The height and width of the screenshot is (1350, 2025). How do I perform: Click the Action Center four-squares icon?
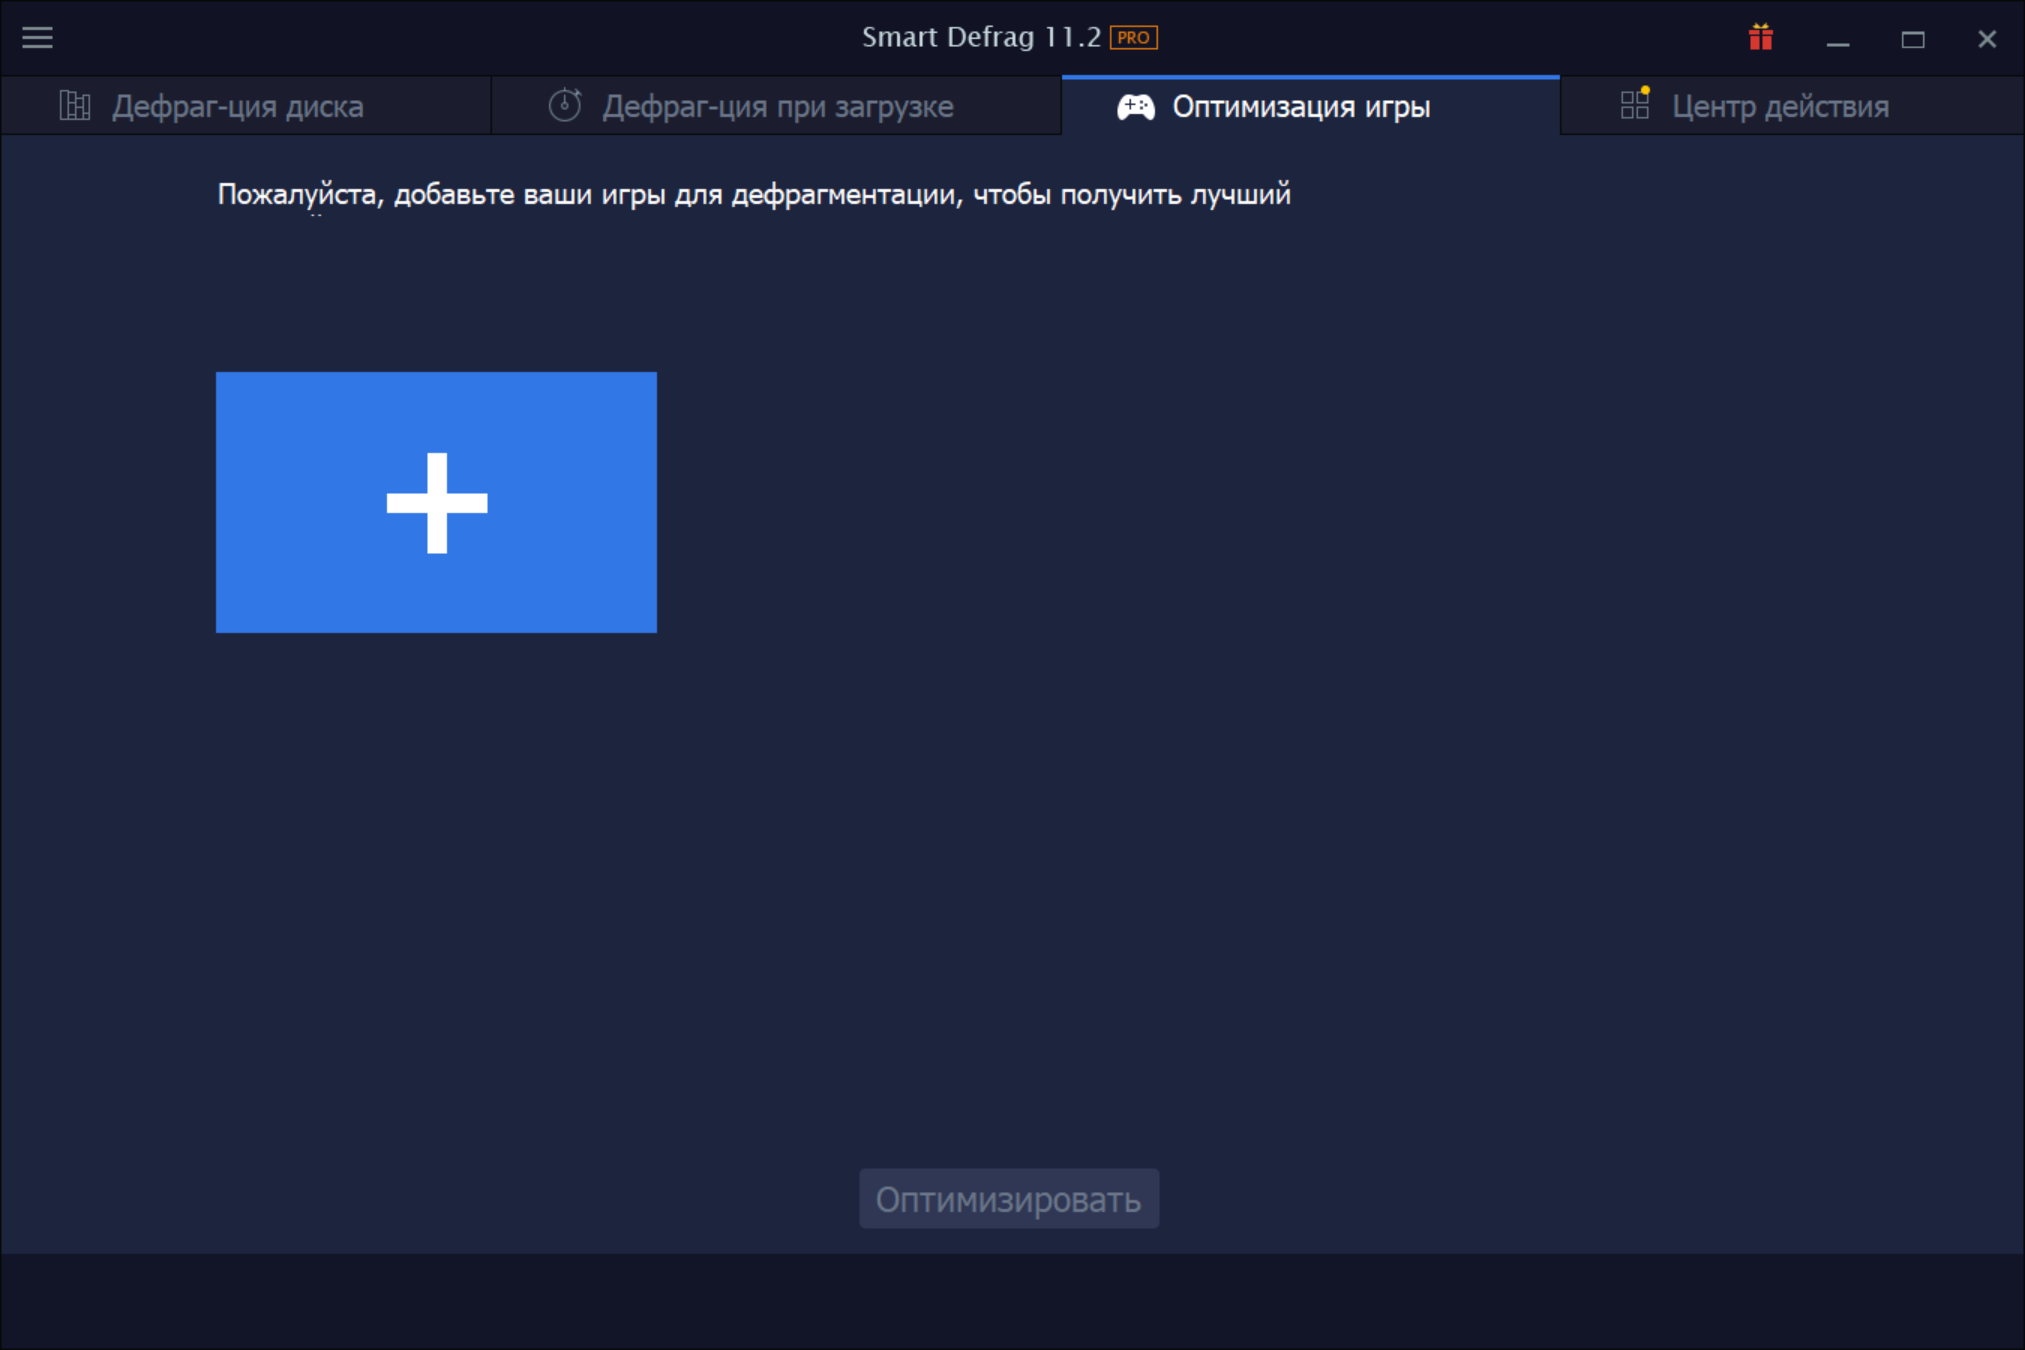click(x=1634, y=105)
